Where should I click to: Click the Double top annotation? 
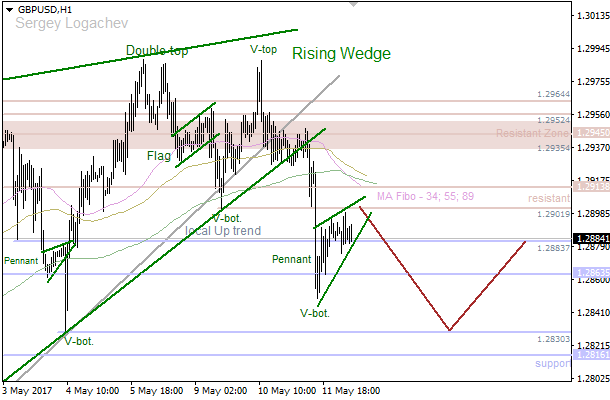pyautogui.click(x=157, y=51)
